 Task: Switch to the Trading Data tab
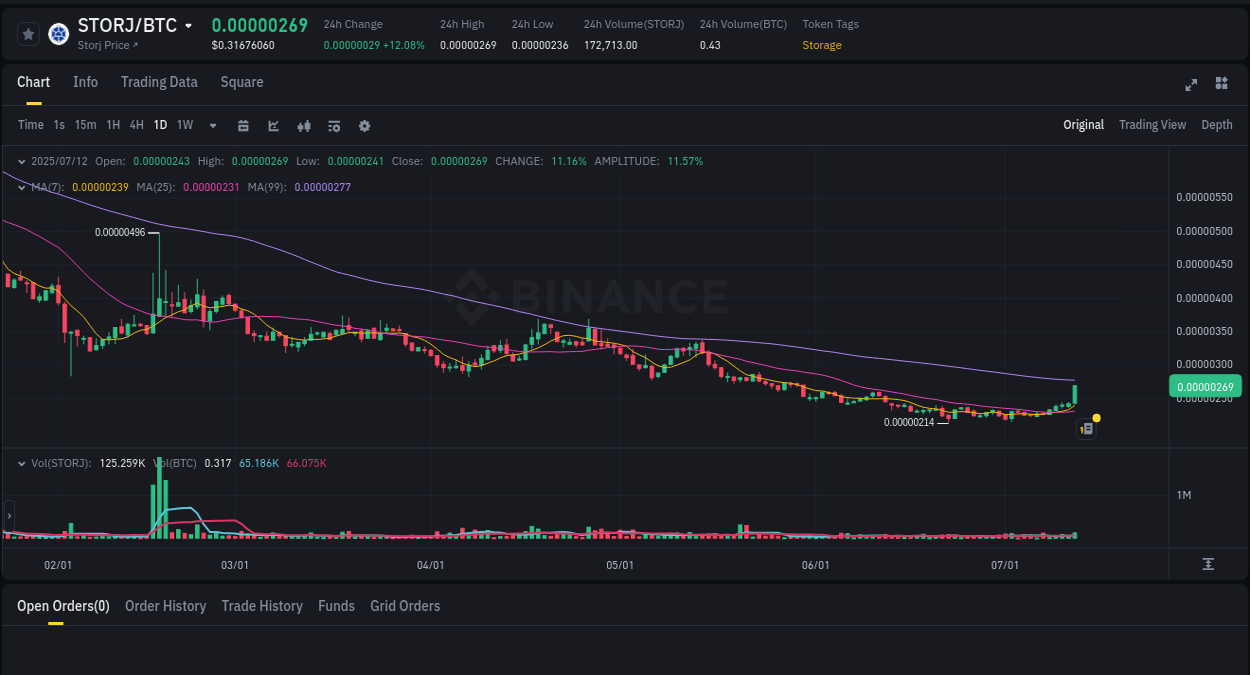click(x=159, y=82)
